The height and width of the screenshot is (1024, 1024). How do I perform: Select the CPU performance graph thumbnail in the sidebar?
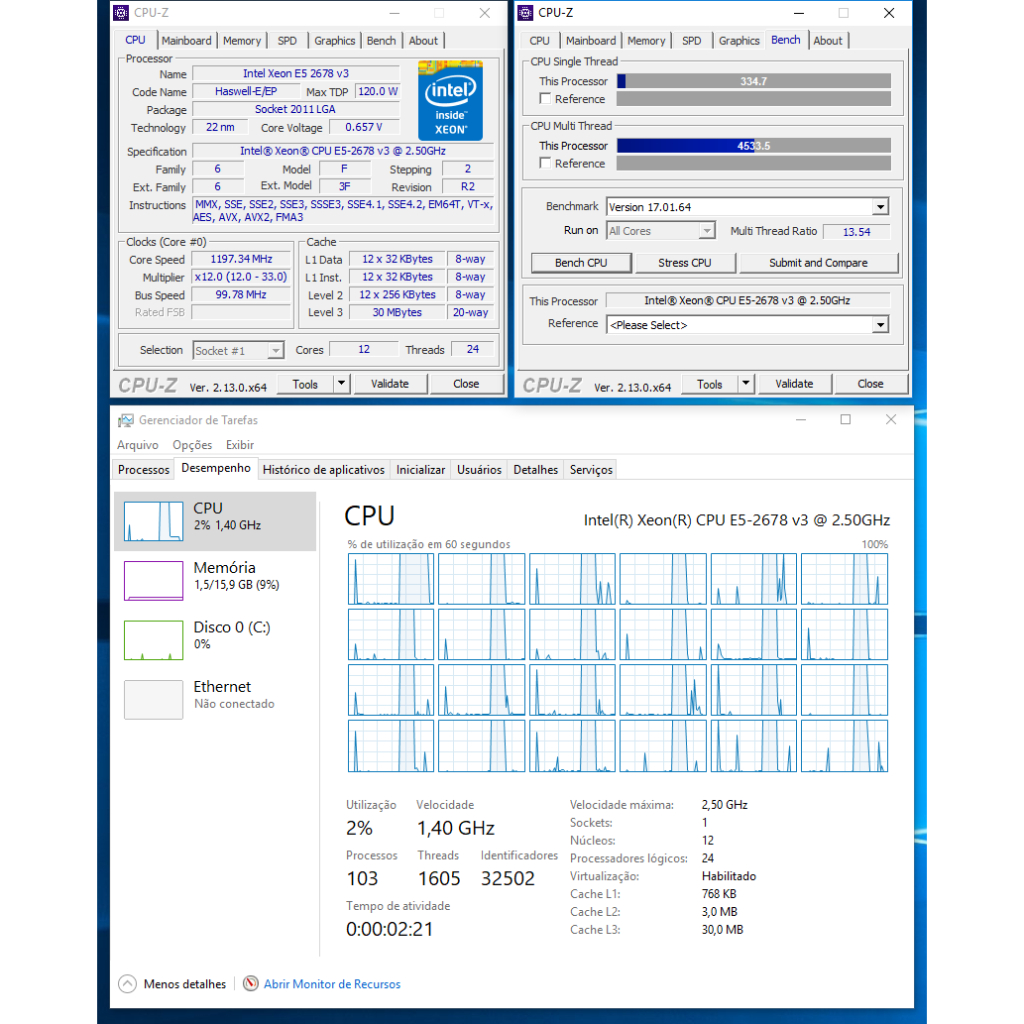(x=153, y=520)
